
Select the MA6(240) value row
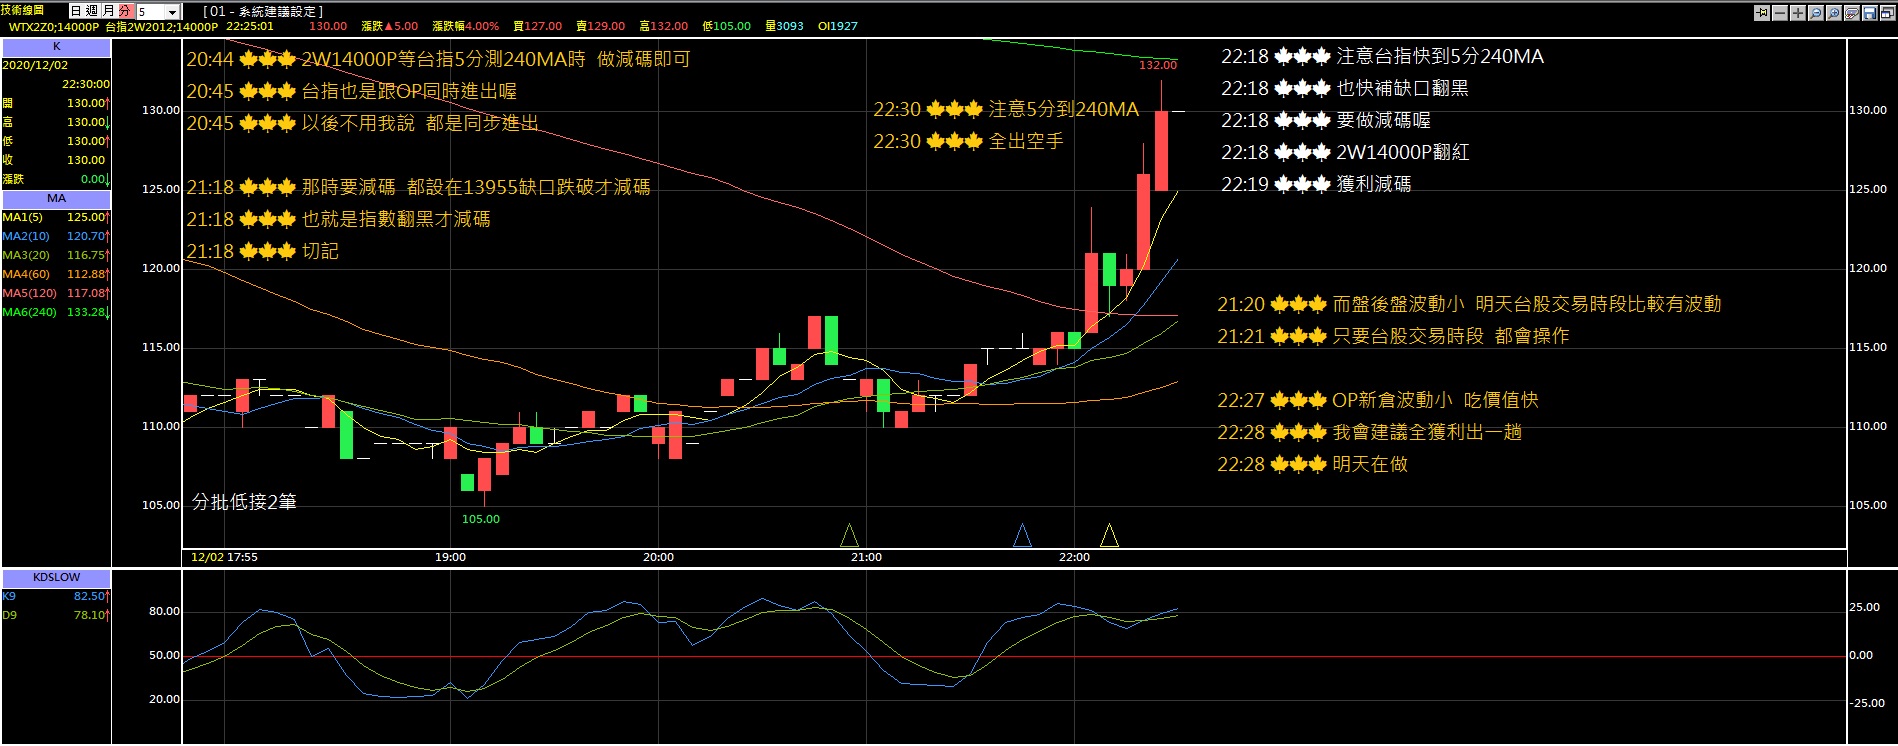pyautogui.click(x=56, y=312)
